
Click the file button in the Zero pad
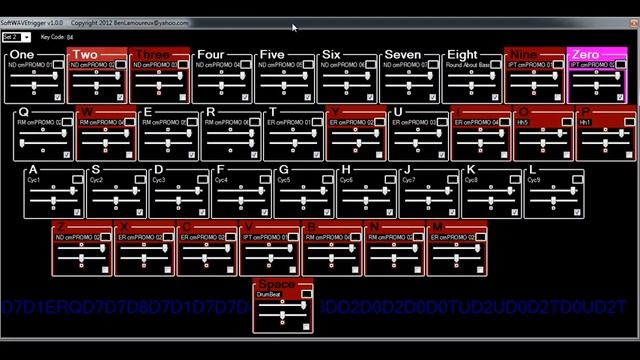tap(621, 64)
